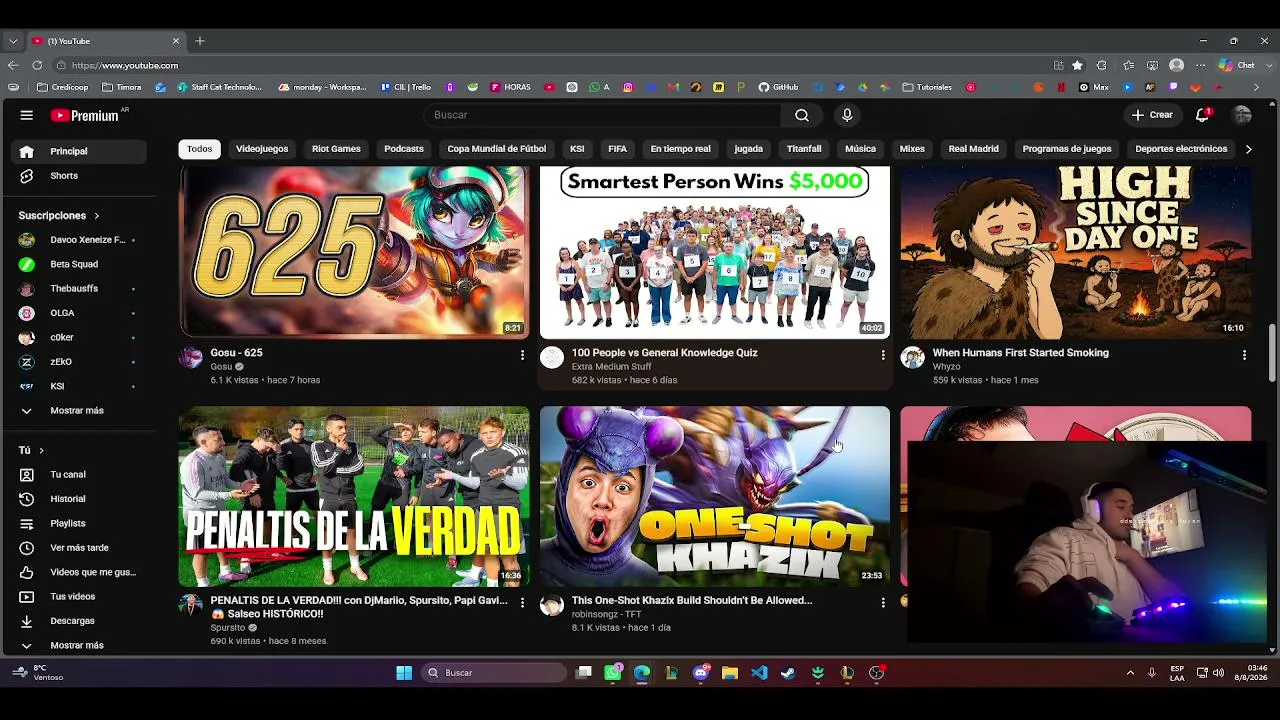Open WhatsApp from the Windows taskbar
1280x720 pixels.
click(613, 673)
